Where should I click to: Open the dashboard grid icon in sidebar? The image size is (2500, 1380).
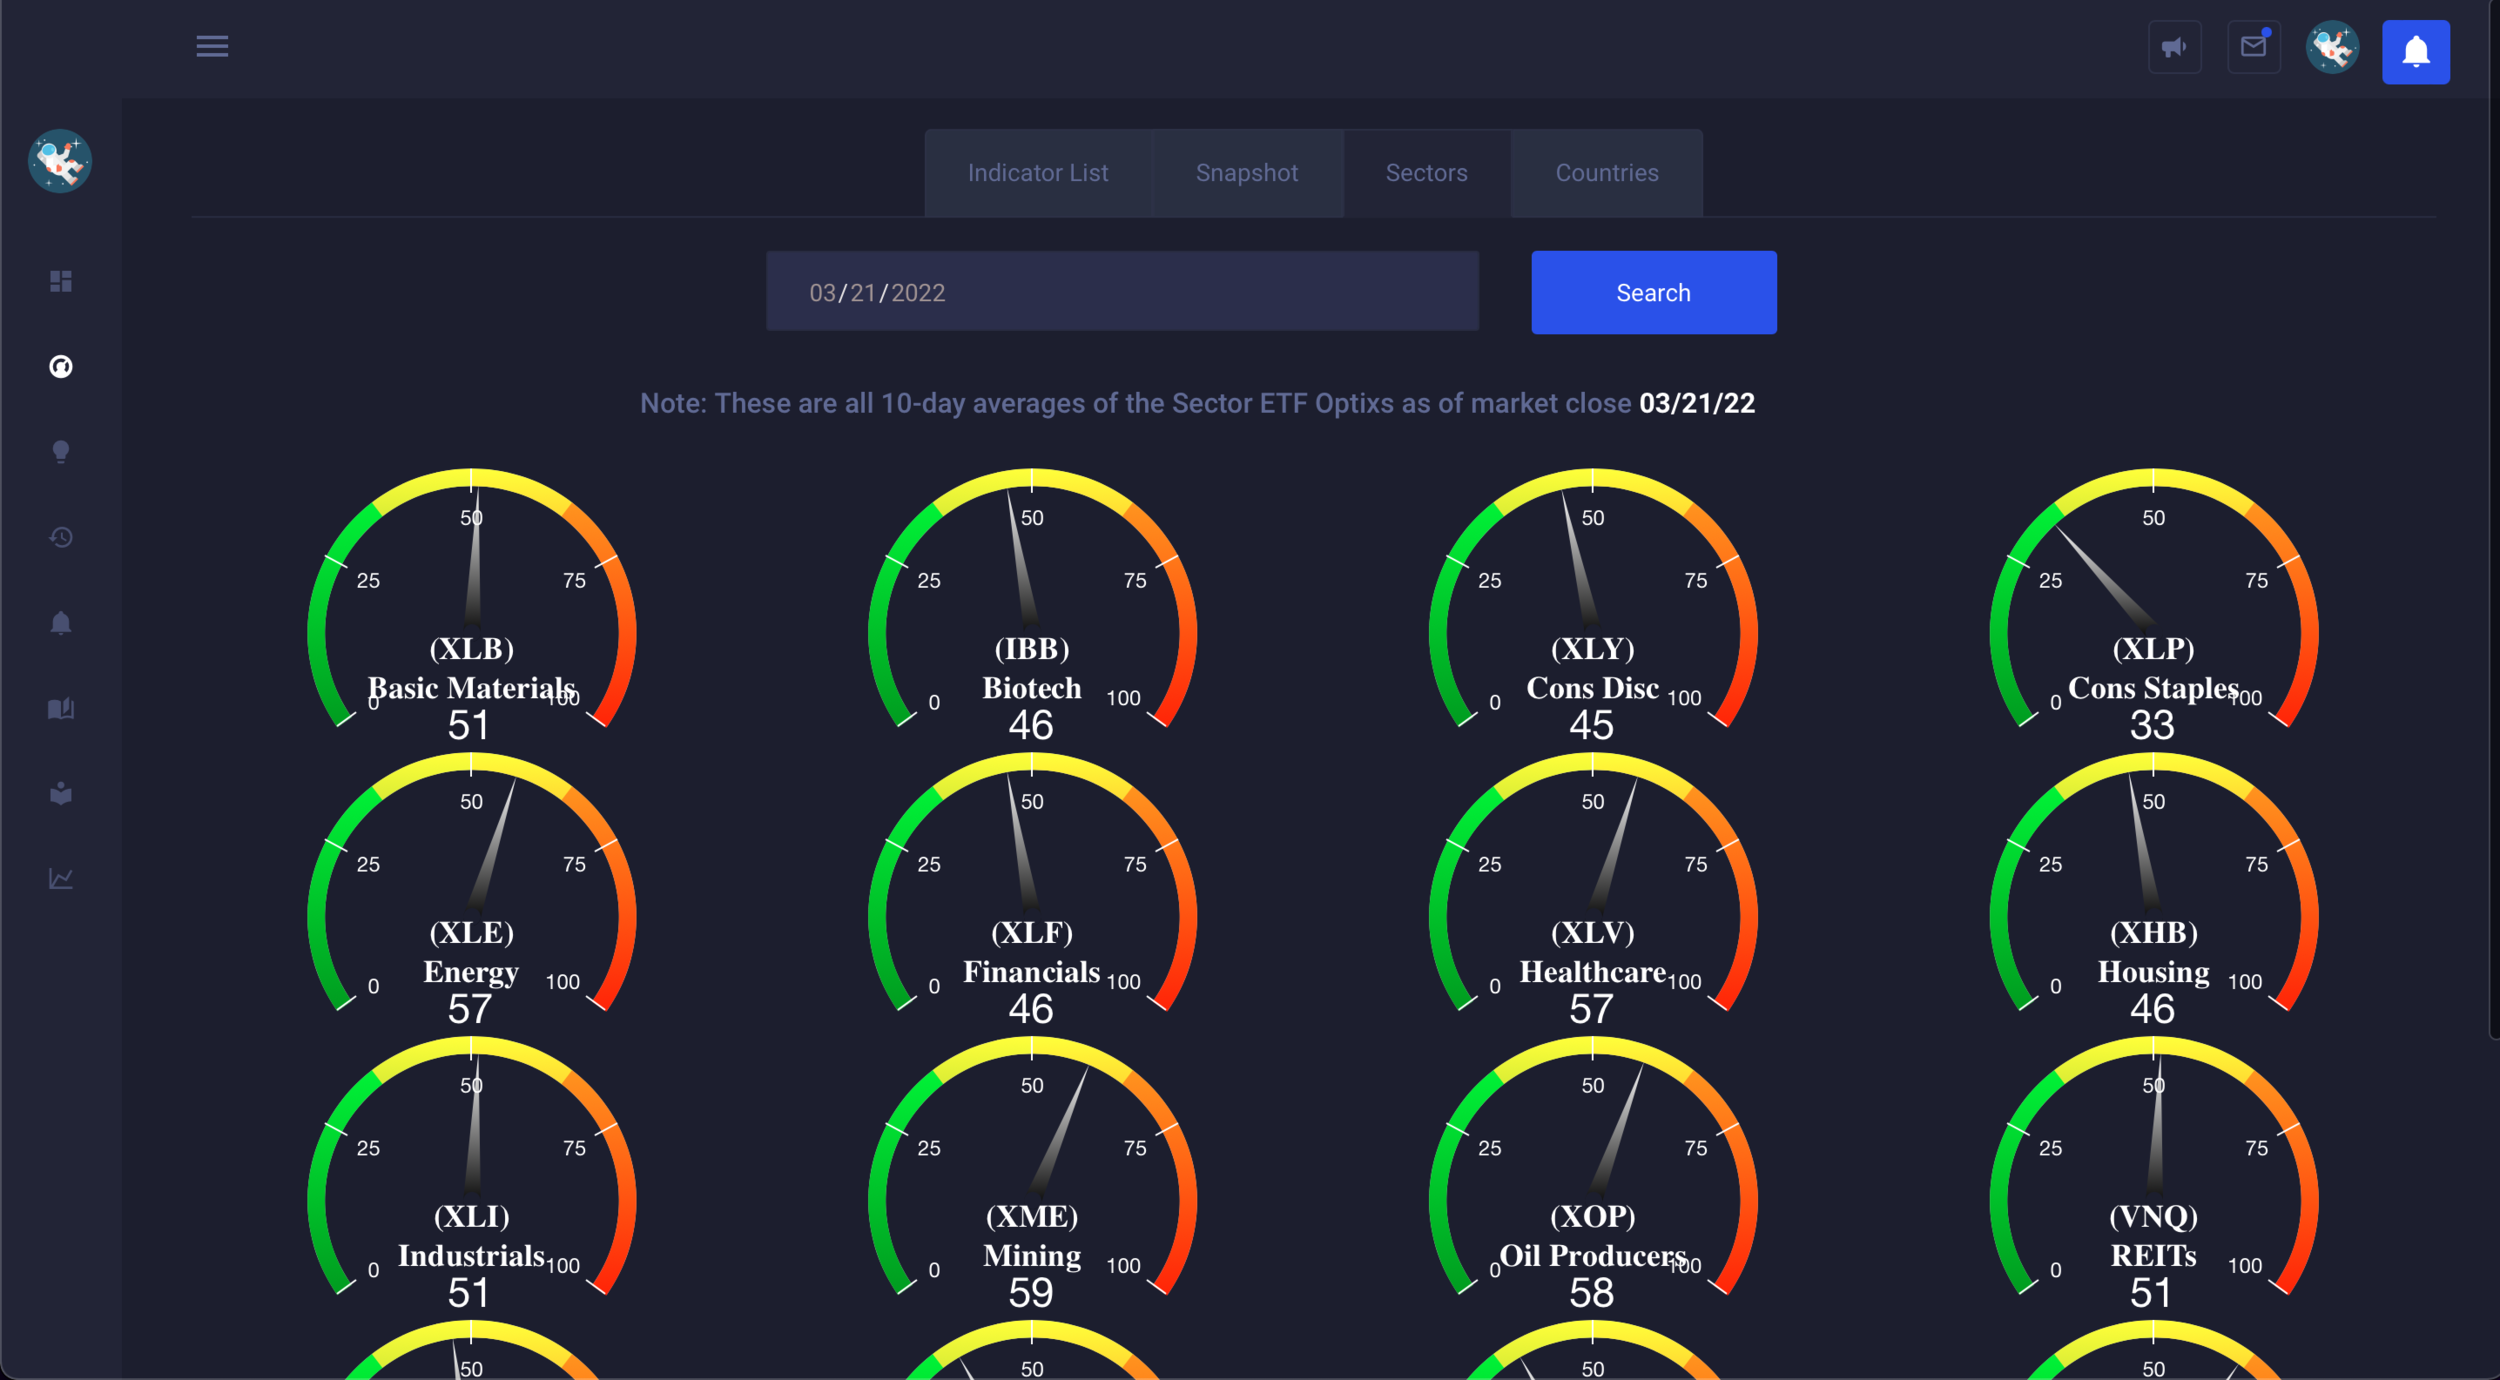point(61,281)
